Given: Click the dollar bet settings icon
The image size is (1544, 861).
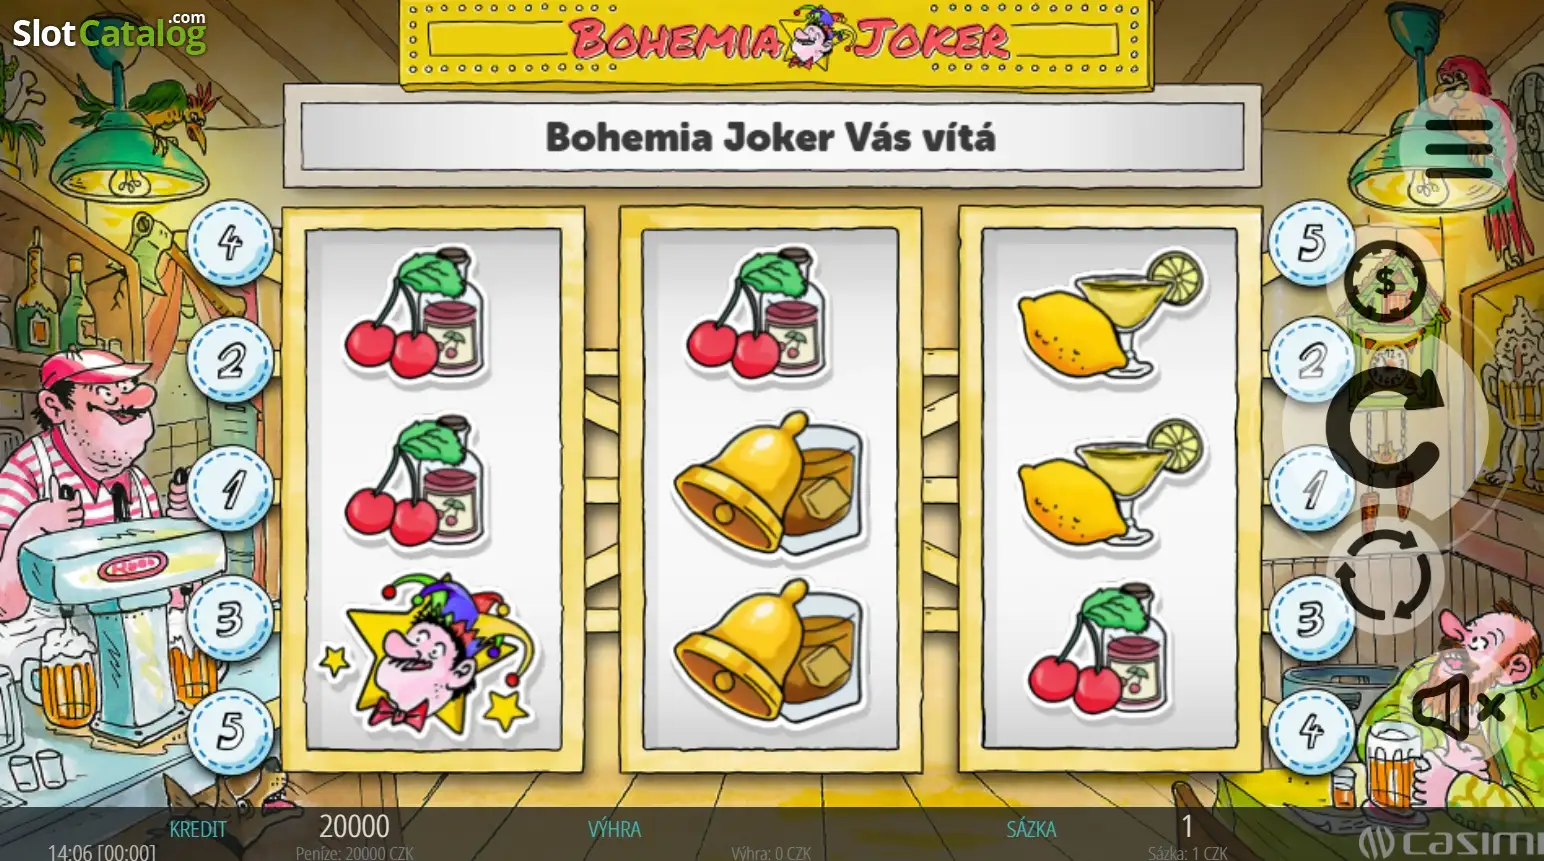Looking at the screenshot, I should pyautogui.click(x=1385, y=282).
